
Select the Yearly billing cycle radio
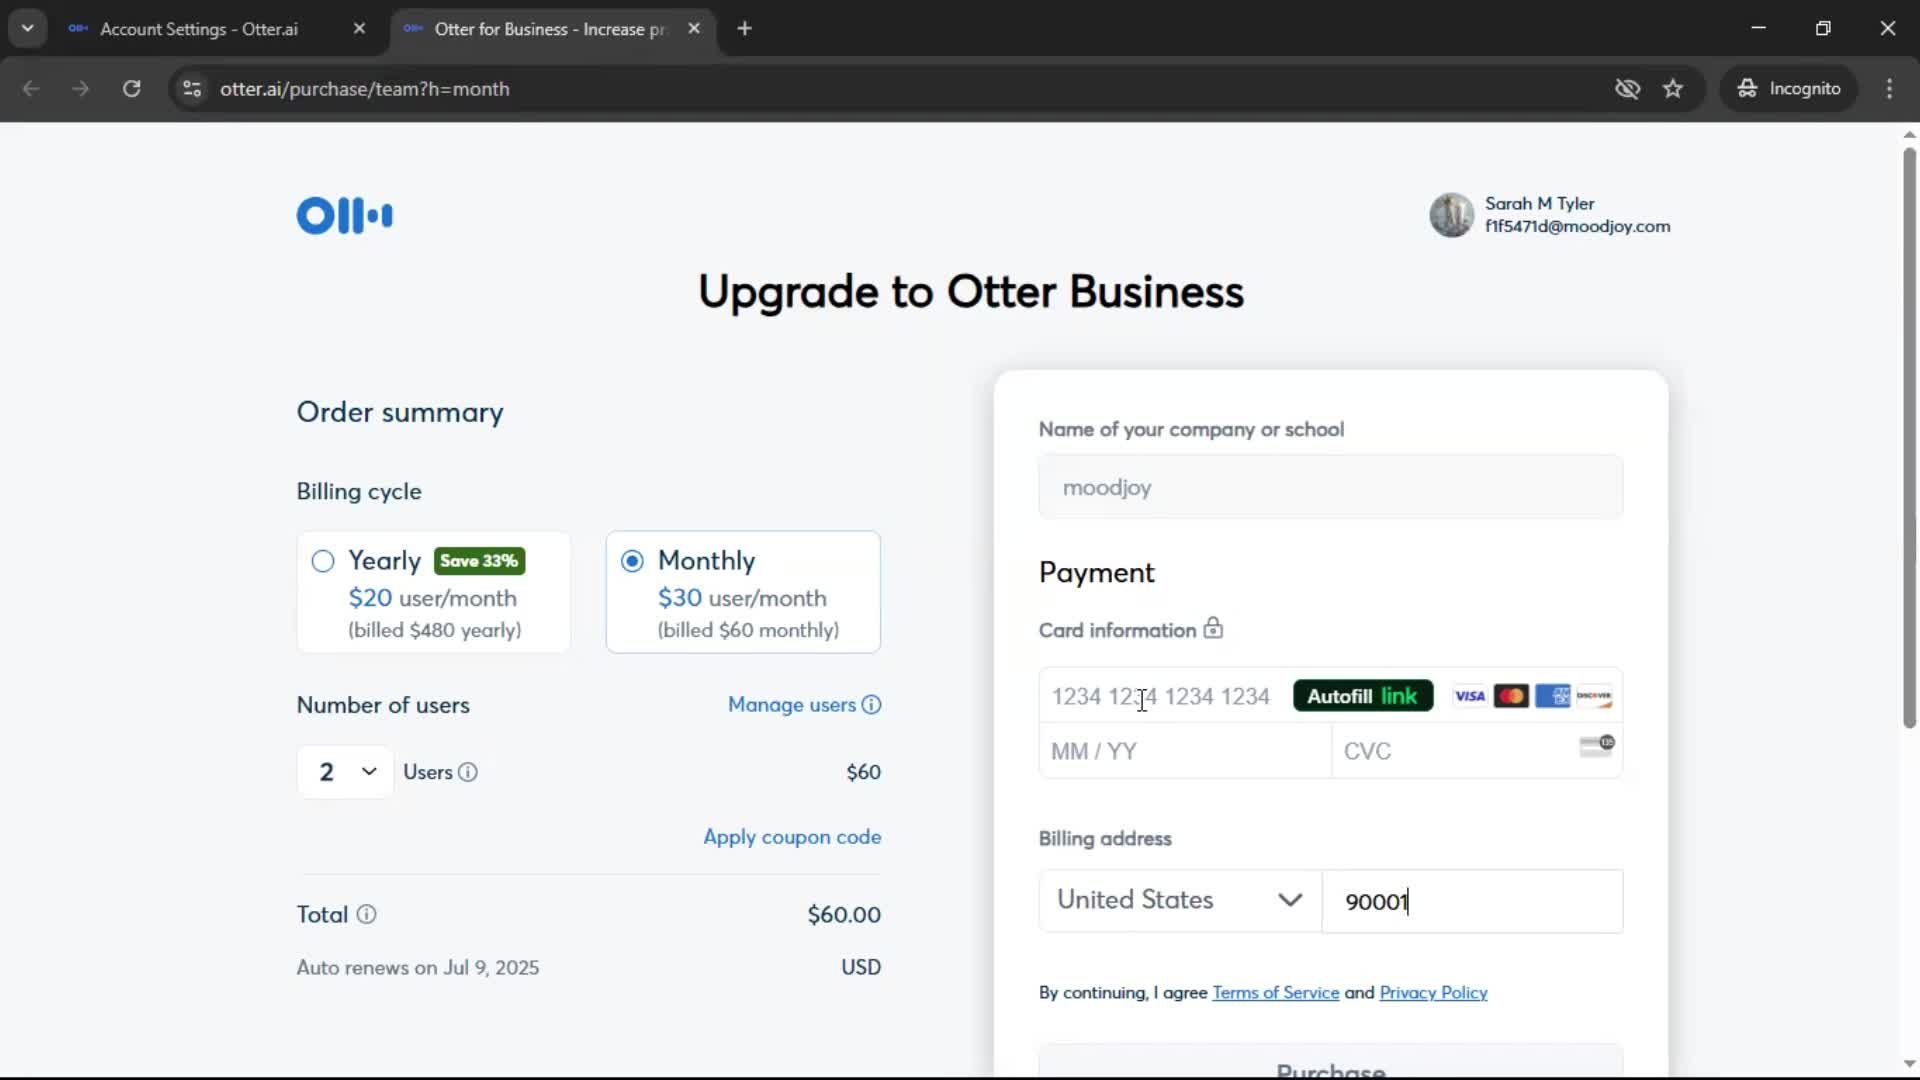(323, 561)
